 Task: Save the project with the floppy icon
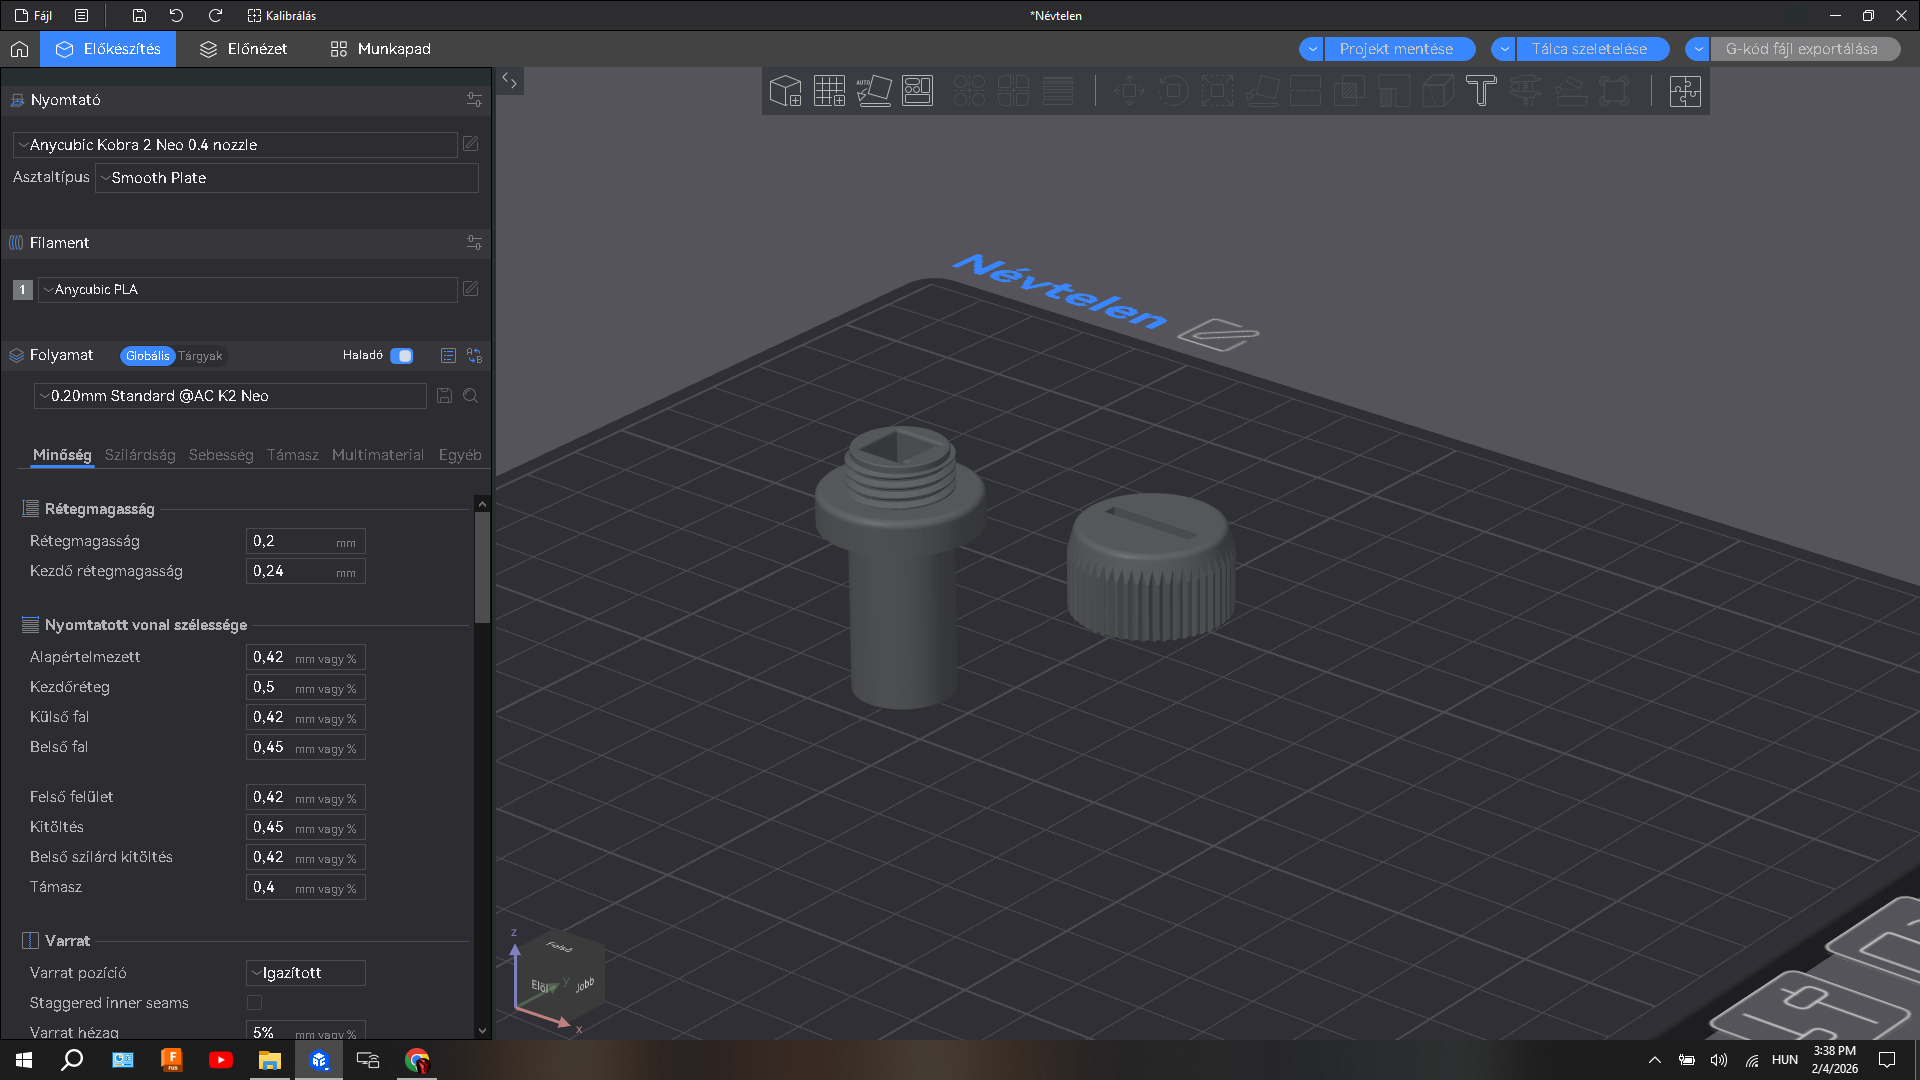click(x=139, y=15)
